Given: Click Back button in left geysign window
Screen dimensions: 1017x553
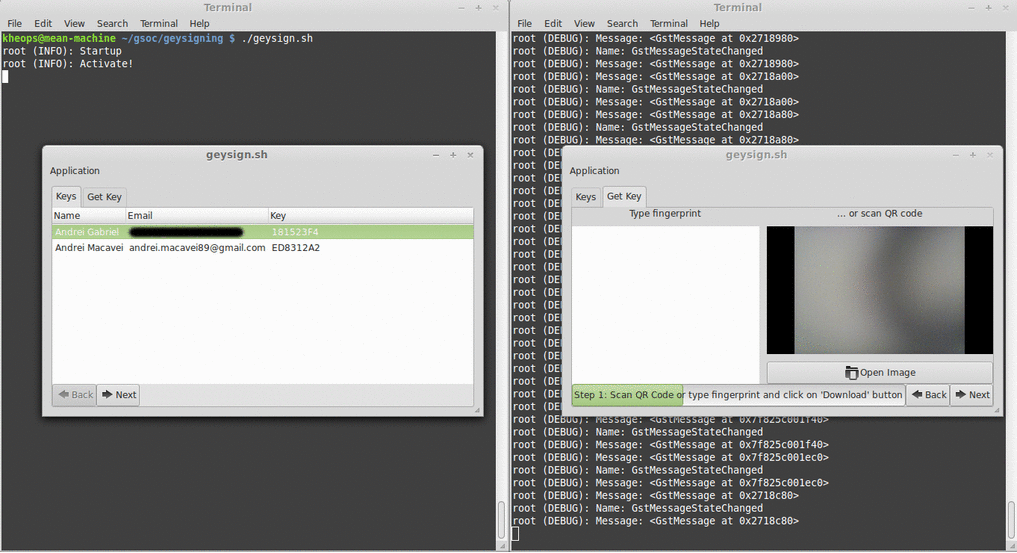Looking at the screenshot, I should [x=75, y=395].
